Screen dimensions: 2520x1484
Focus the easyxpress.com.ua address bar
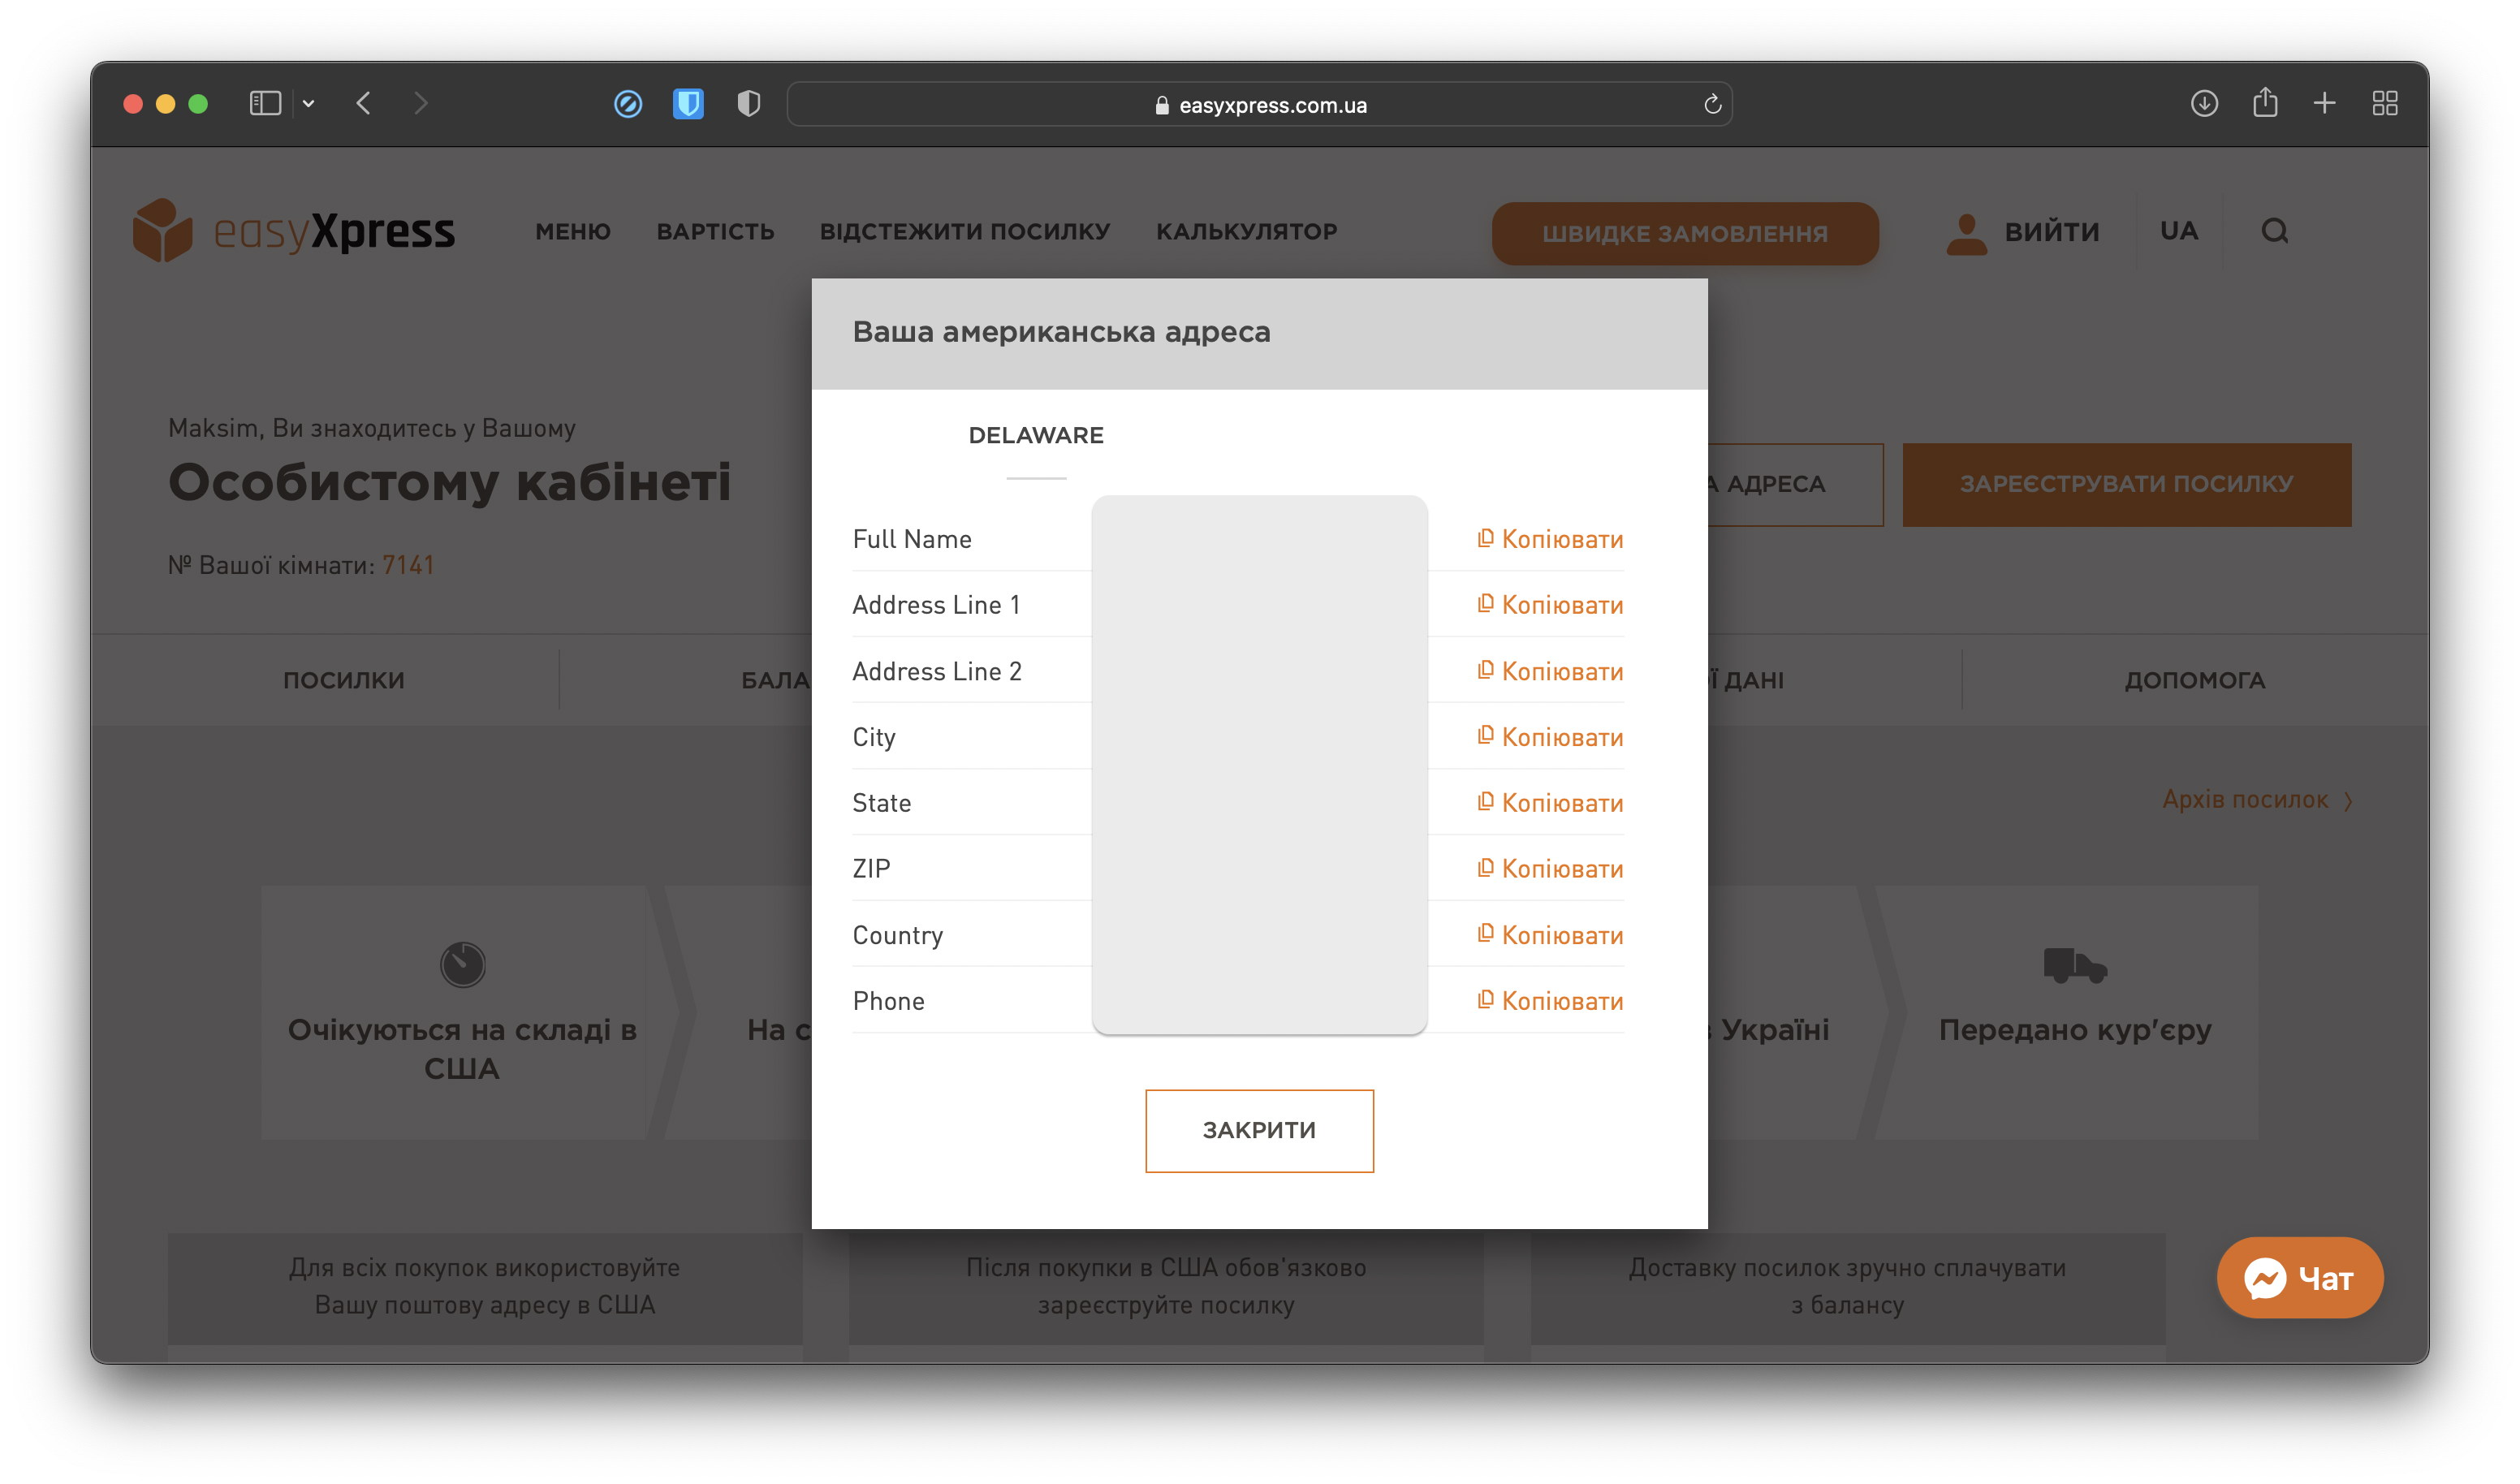[1259, 104]
